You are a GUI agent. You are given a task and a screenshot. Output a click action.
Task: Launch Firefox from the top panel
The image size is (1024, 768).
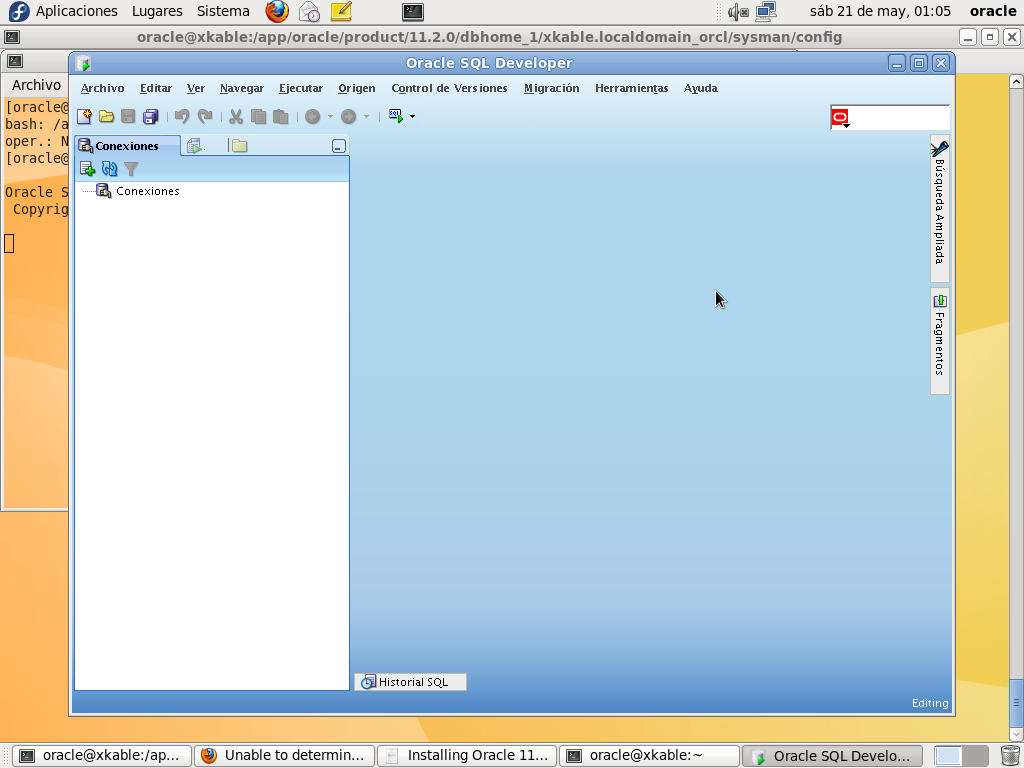coord(277,11)
